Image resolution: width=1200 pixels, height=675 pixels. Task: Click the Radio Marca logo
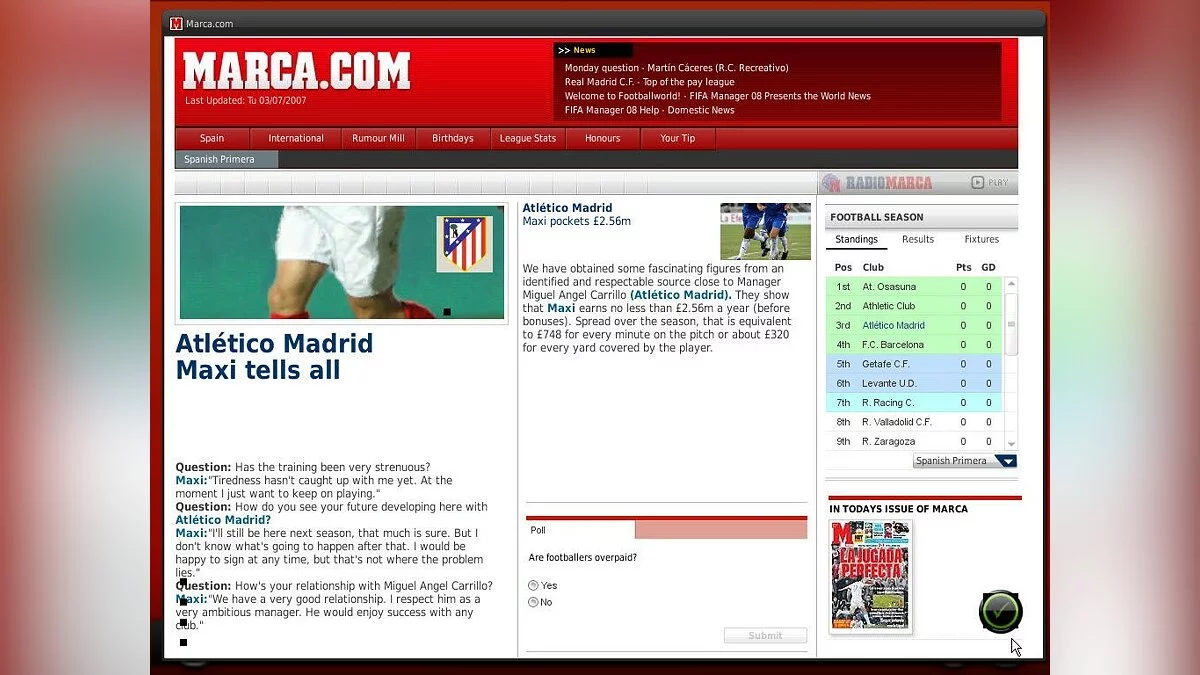pyautogui.click(x=877, y=182)
